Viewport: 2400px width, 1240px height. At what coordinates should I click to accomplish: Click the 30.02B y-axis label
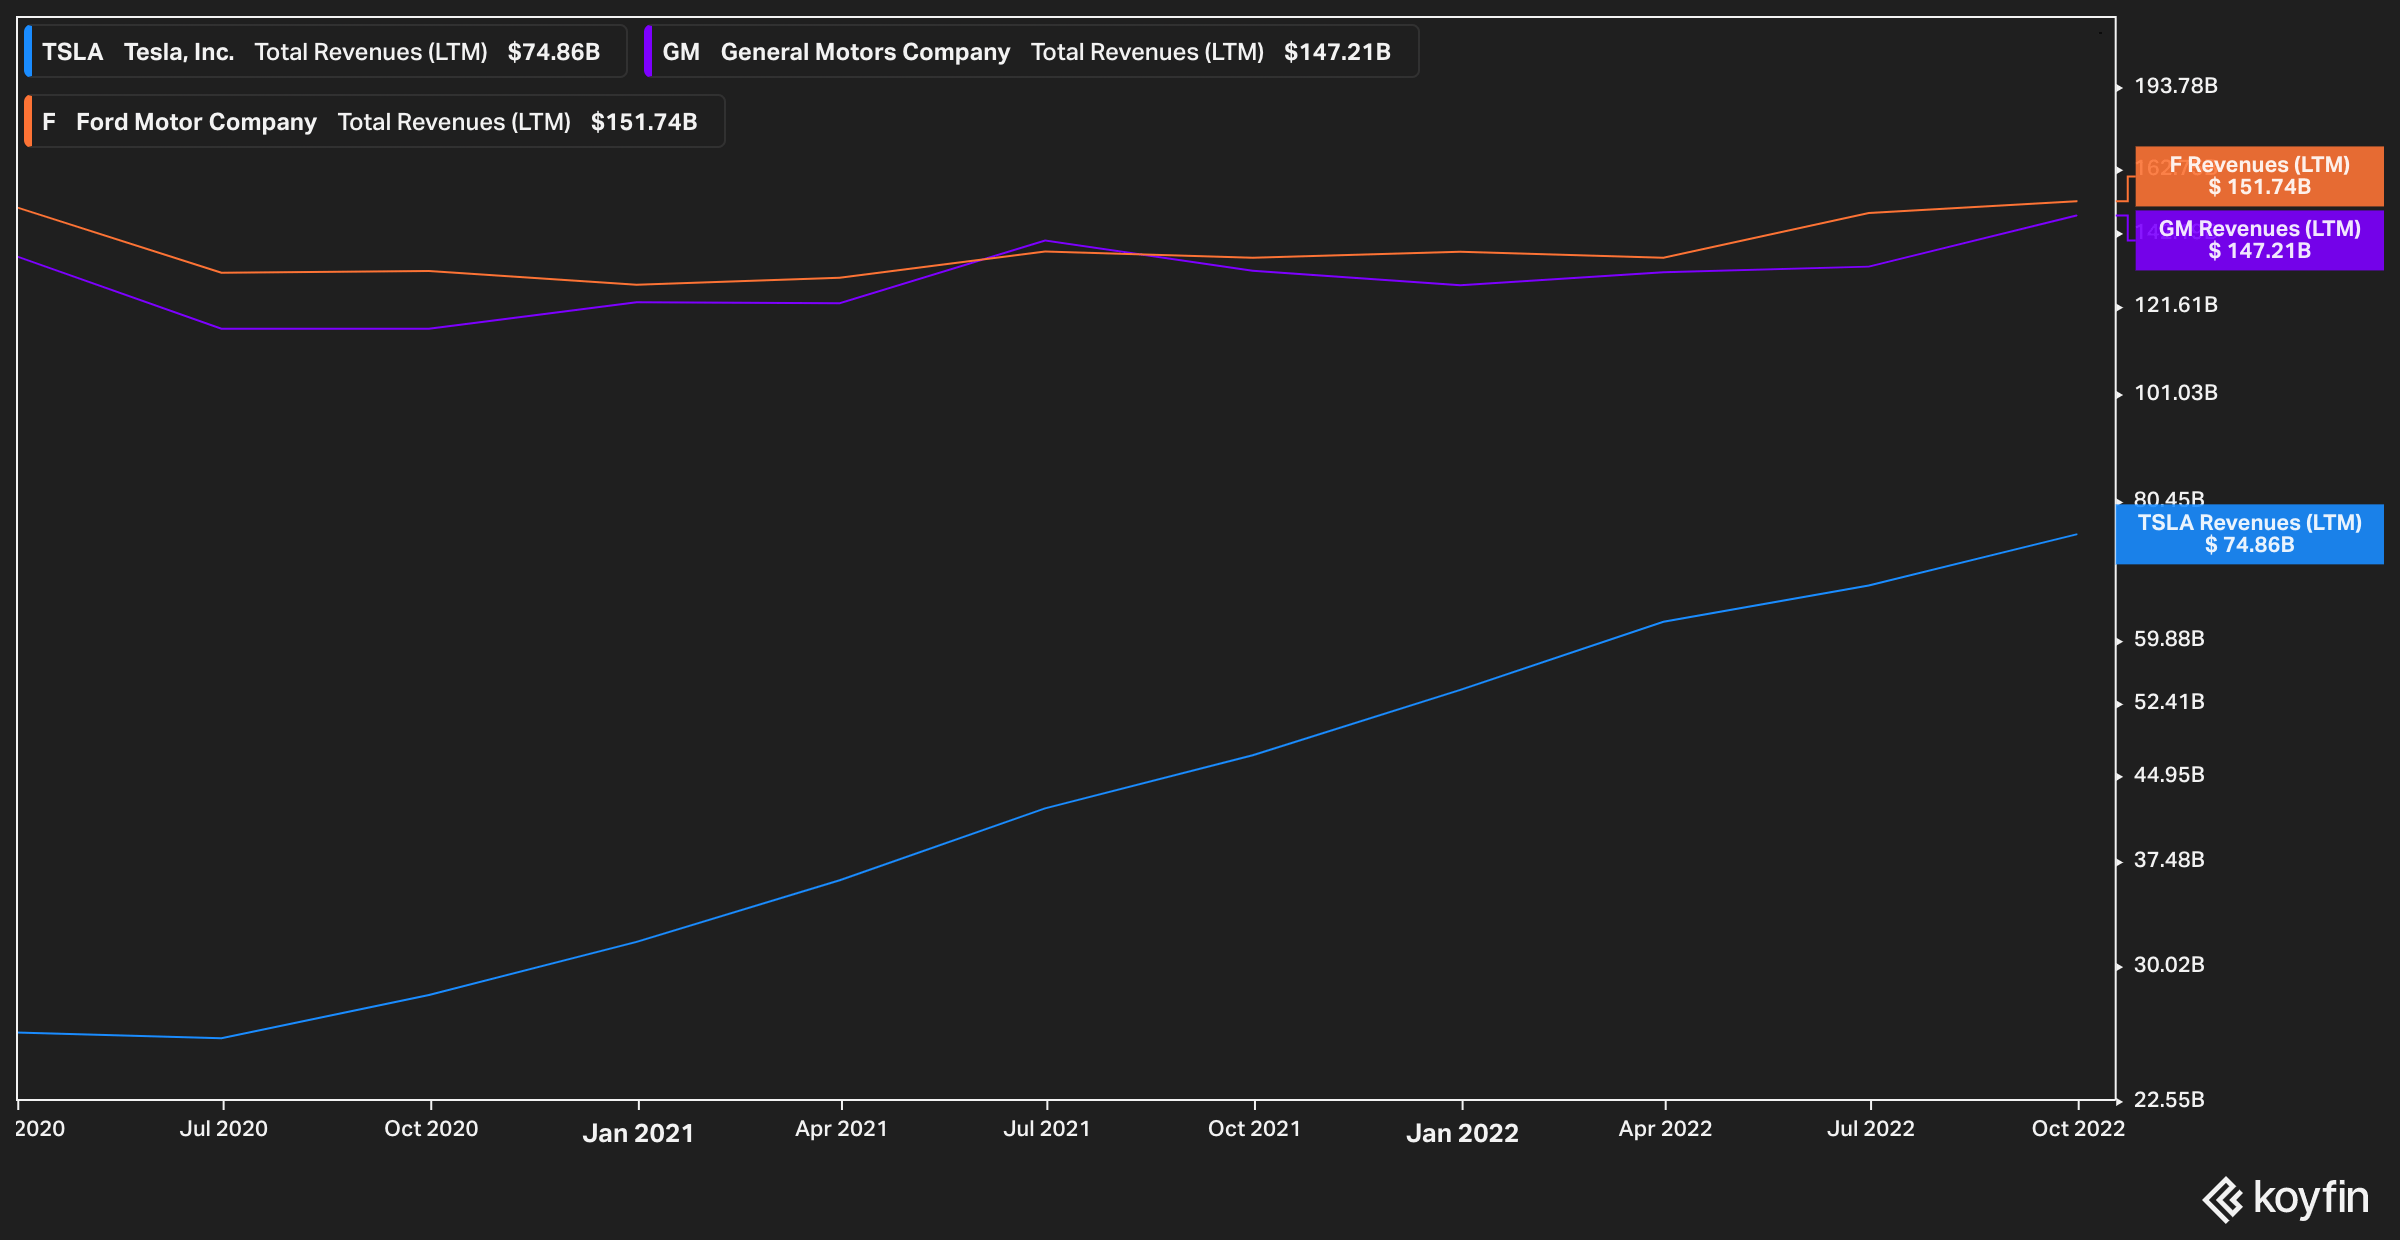pyautogui.click(x=2169, y=965)
